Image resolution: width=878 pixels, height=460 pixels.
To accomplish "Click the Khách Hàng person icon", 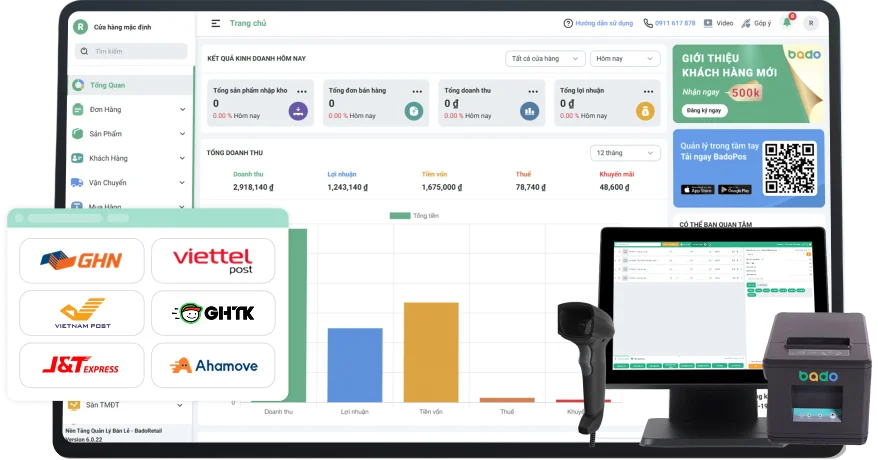I will (x=77, y=158).
